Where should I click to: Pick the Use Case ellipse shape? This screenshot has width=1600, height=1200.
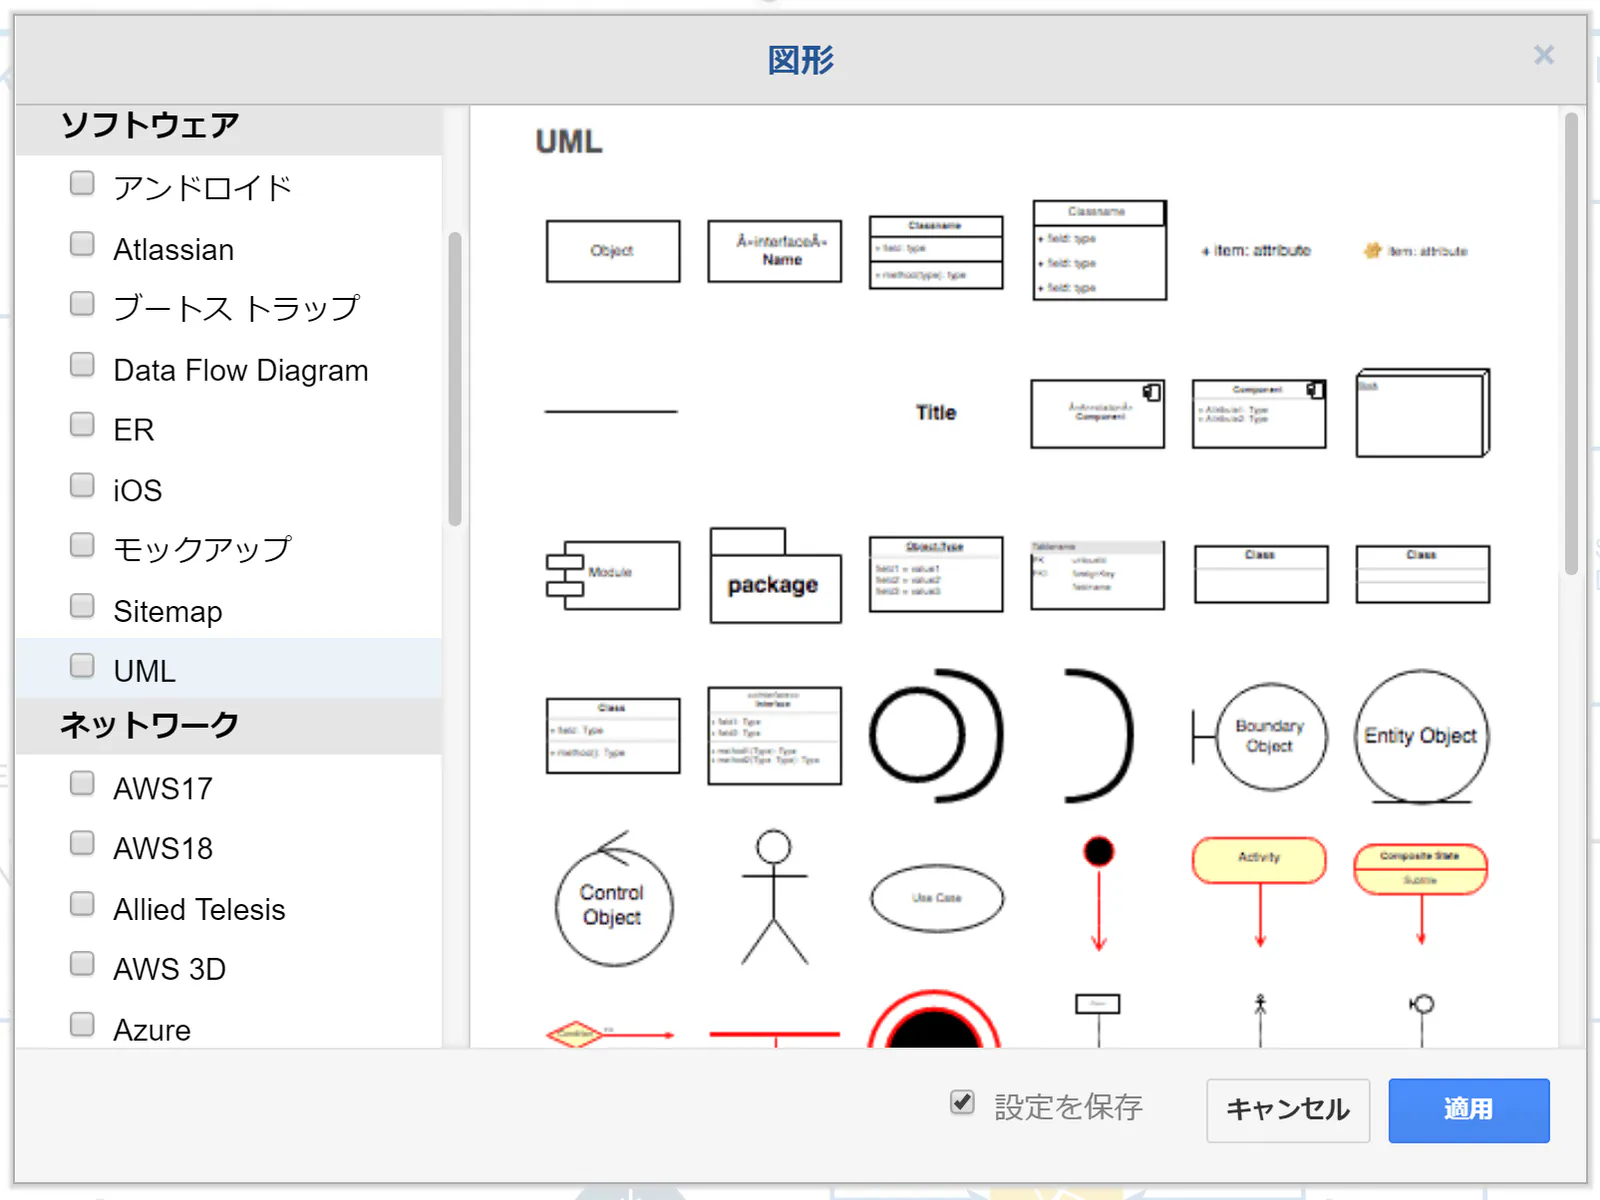(937, 899)
